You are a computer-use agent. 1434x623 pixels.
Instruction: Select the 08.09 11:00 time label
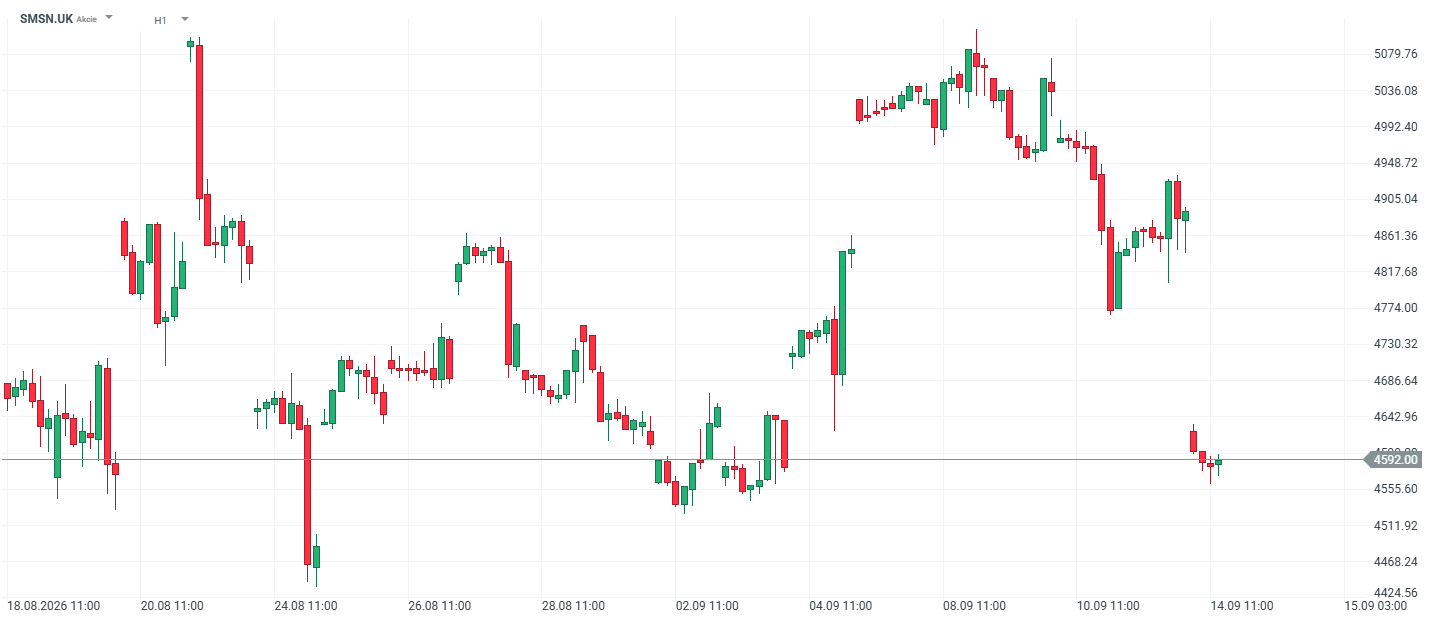[975, 606]
